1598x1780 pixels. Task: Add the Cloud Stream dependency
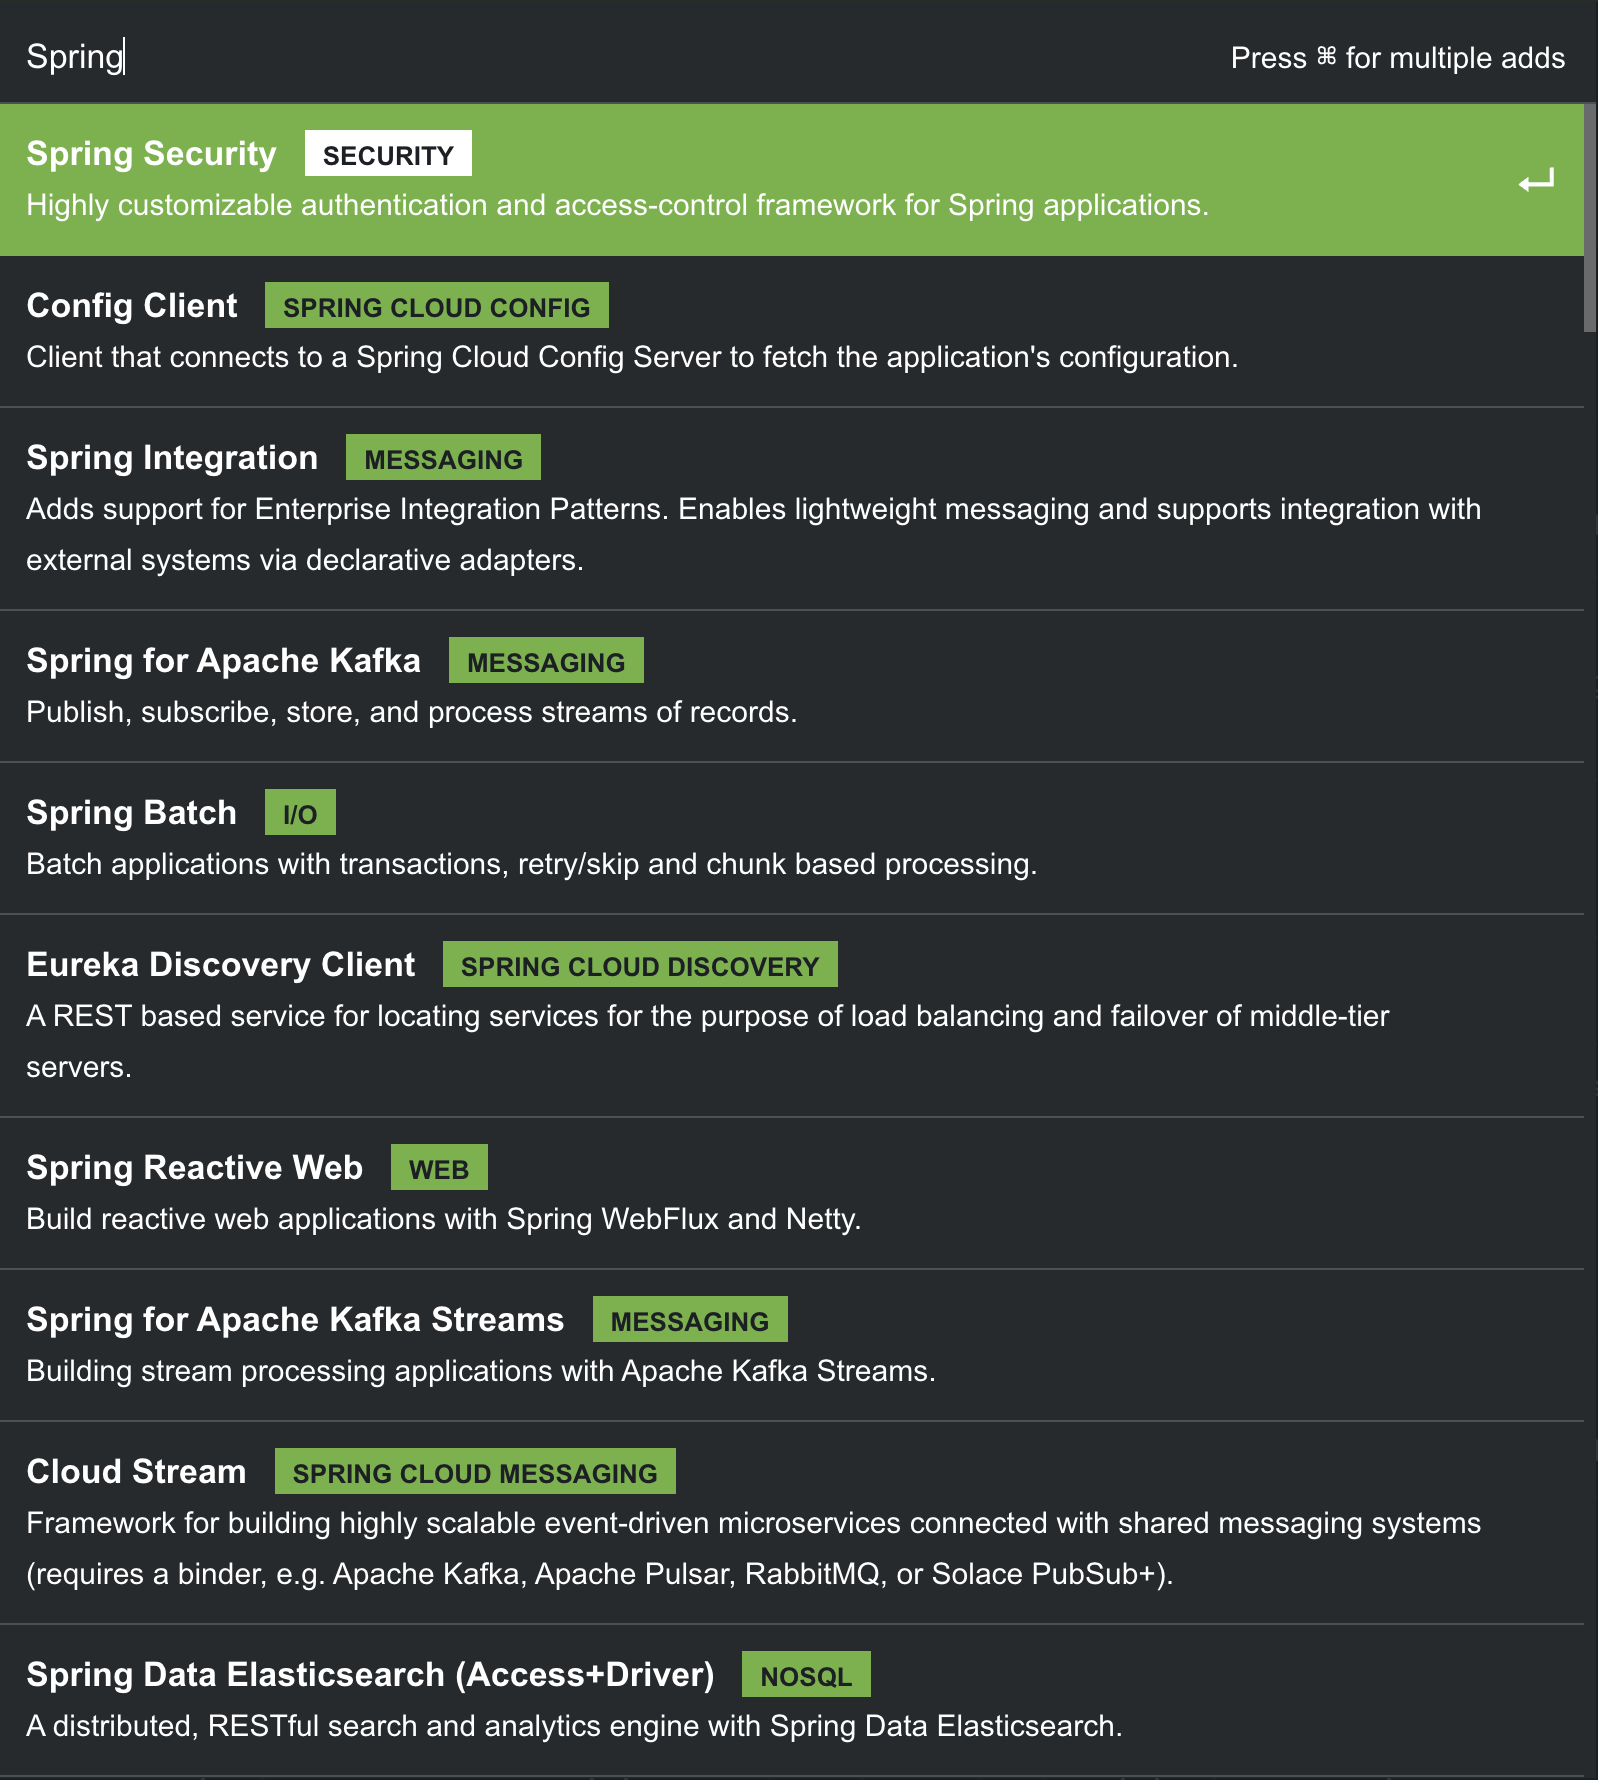point(792,1523)
